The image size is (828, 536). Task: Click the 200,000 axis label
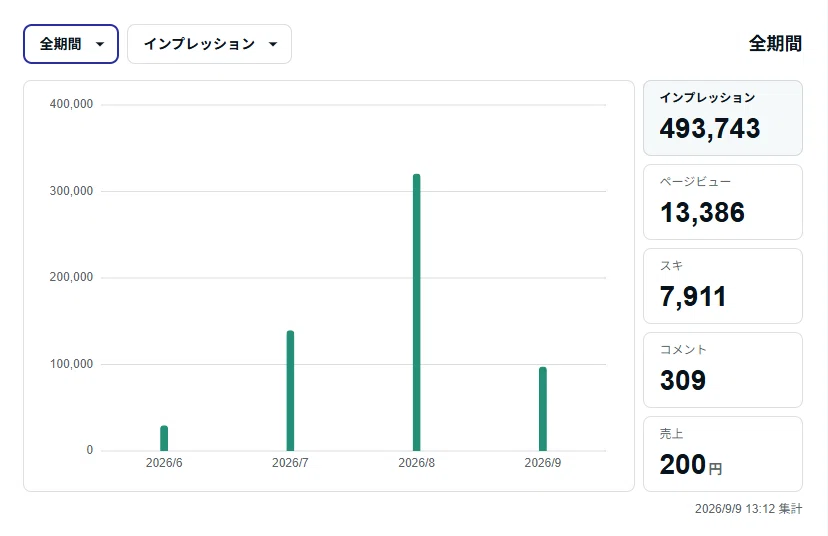71,277
